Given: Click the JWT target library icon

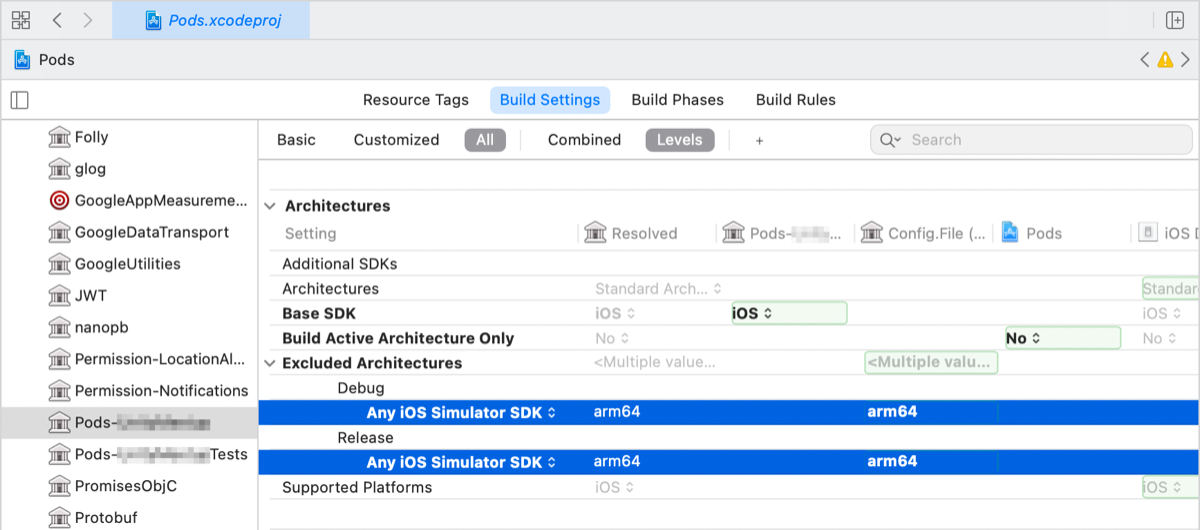Looking at the screenshot, I should (x=59, y=296).
